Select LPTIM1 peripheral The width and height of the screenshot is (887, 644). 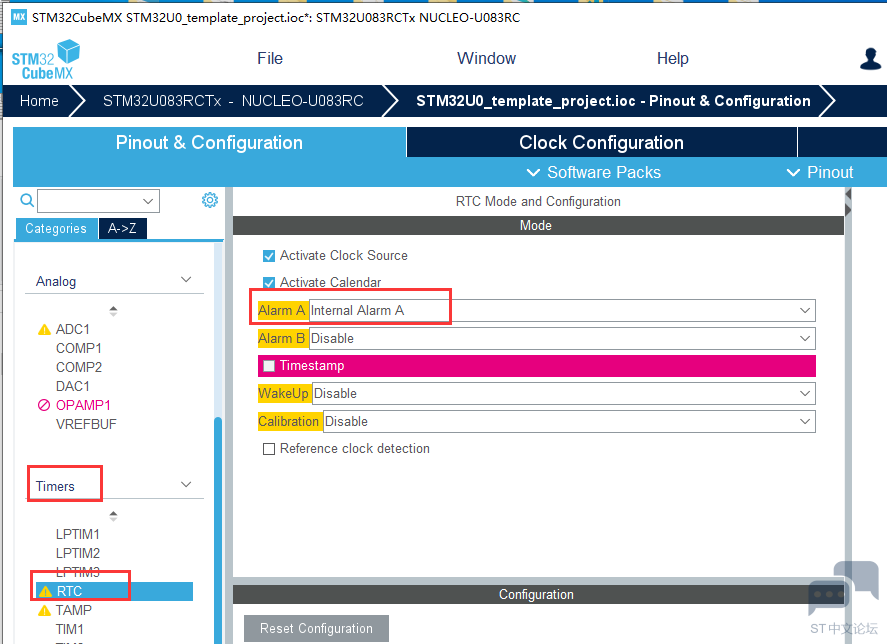77,534
